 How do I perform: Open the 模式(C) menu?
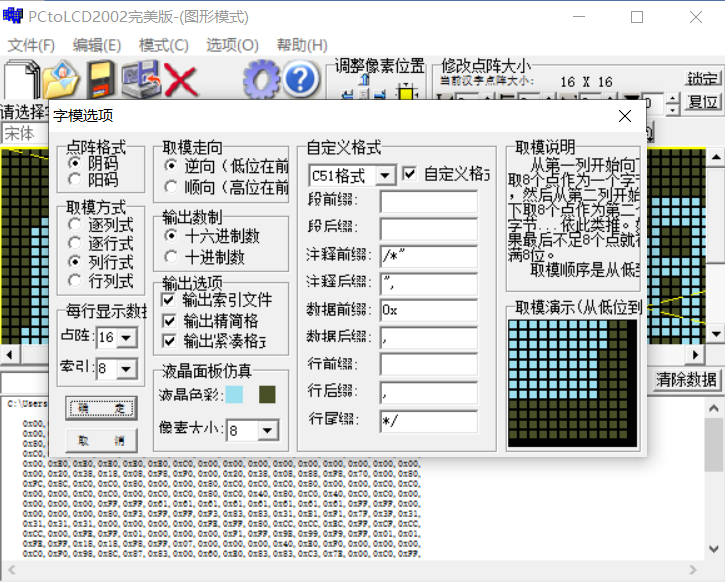point(163,45)
